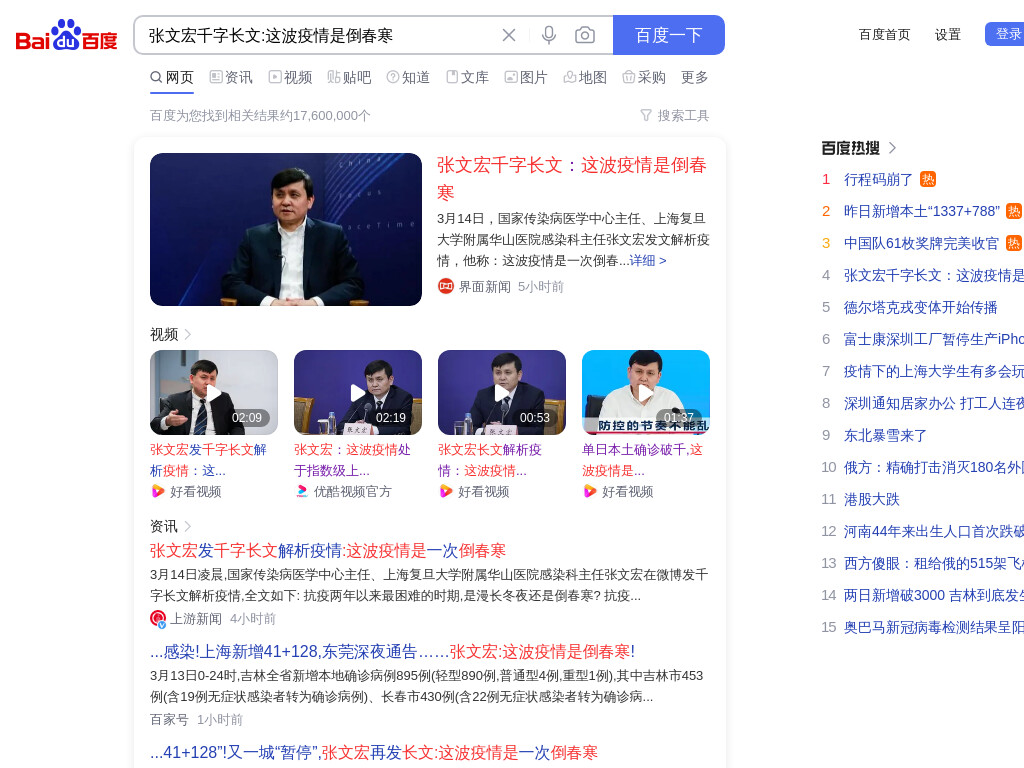This screenshot has height=768, width=1024.
Task: Open video title 单日本土确诊破千
Action: (x=643, y=460)
